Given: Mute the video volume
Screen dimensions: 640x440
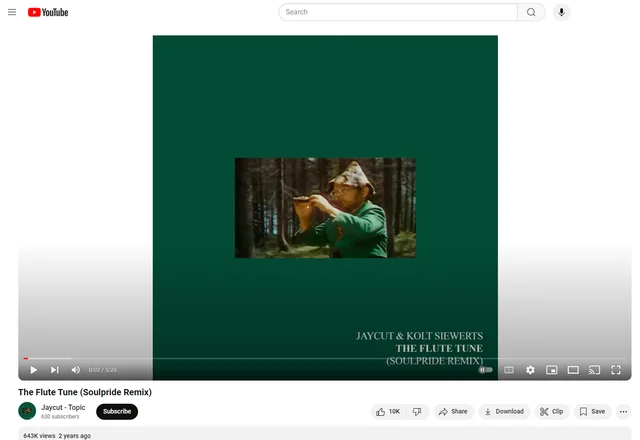Looking at the screenshot, I should coord(76,370).
